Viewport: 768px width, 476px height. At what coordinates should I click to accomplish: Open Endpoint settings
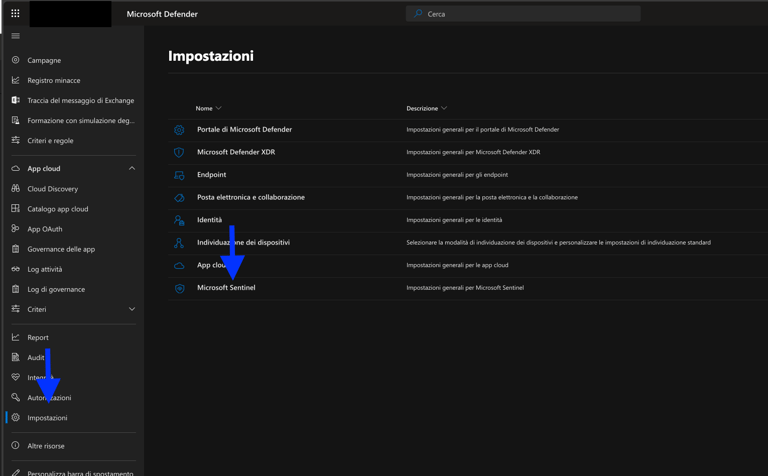click(x=212, y=174)
